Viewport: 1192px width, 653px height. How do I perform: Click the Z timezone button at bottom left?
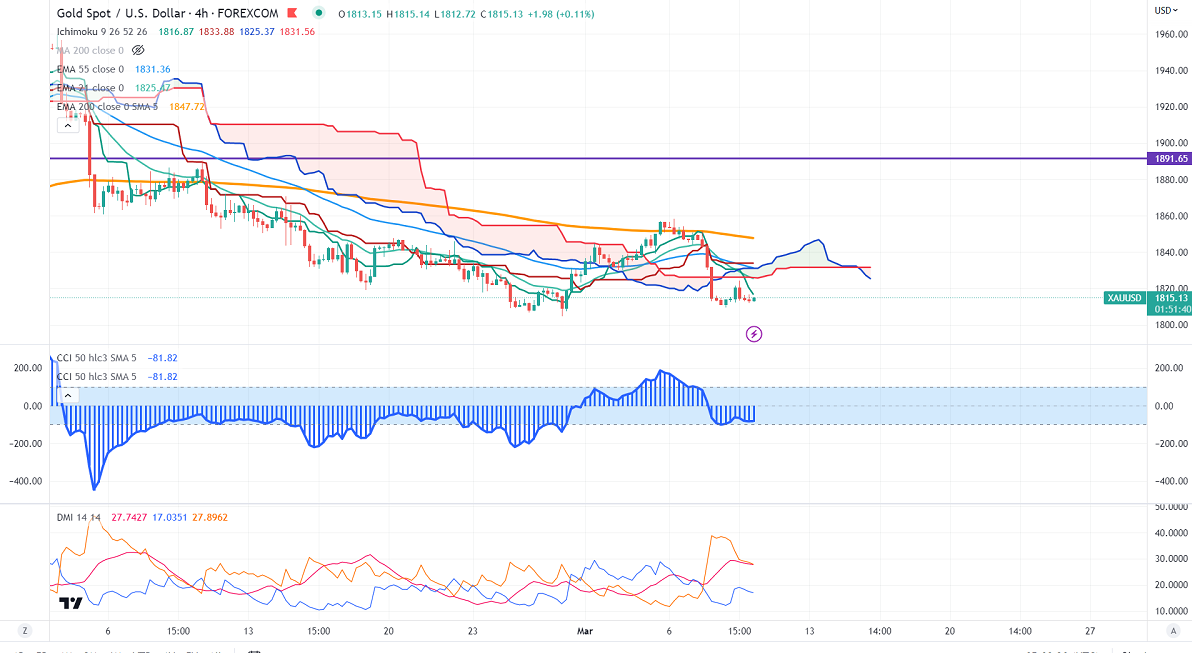24,631
